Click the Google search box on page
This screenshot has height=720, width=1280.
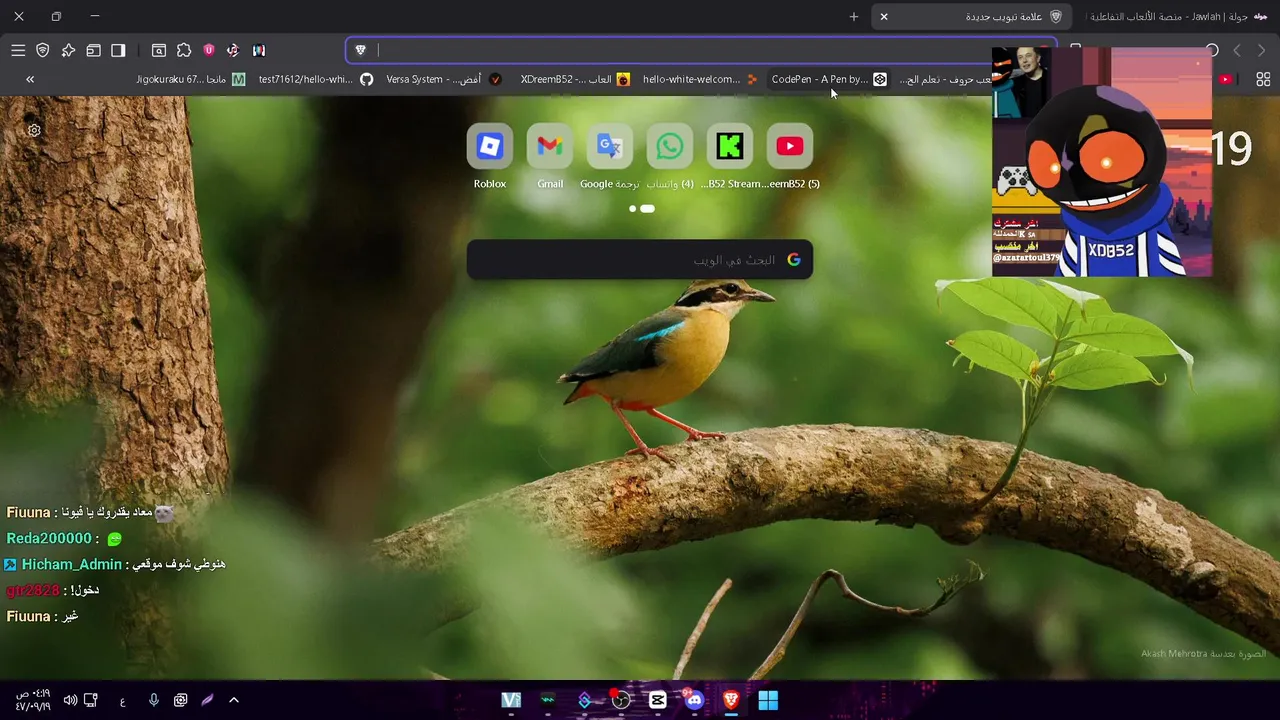[x=640, y=260]
